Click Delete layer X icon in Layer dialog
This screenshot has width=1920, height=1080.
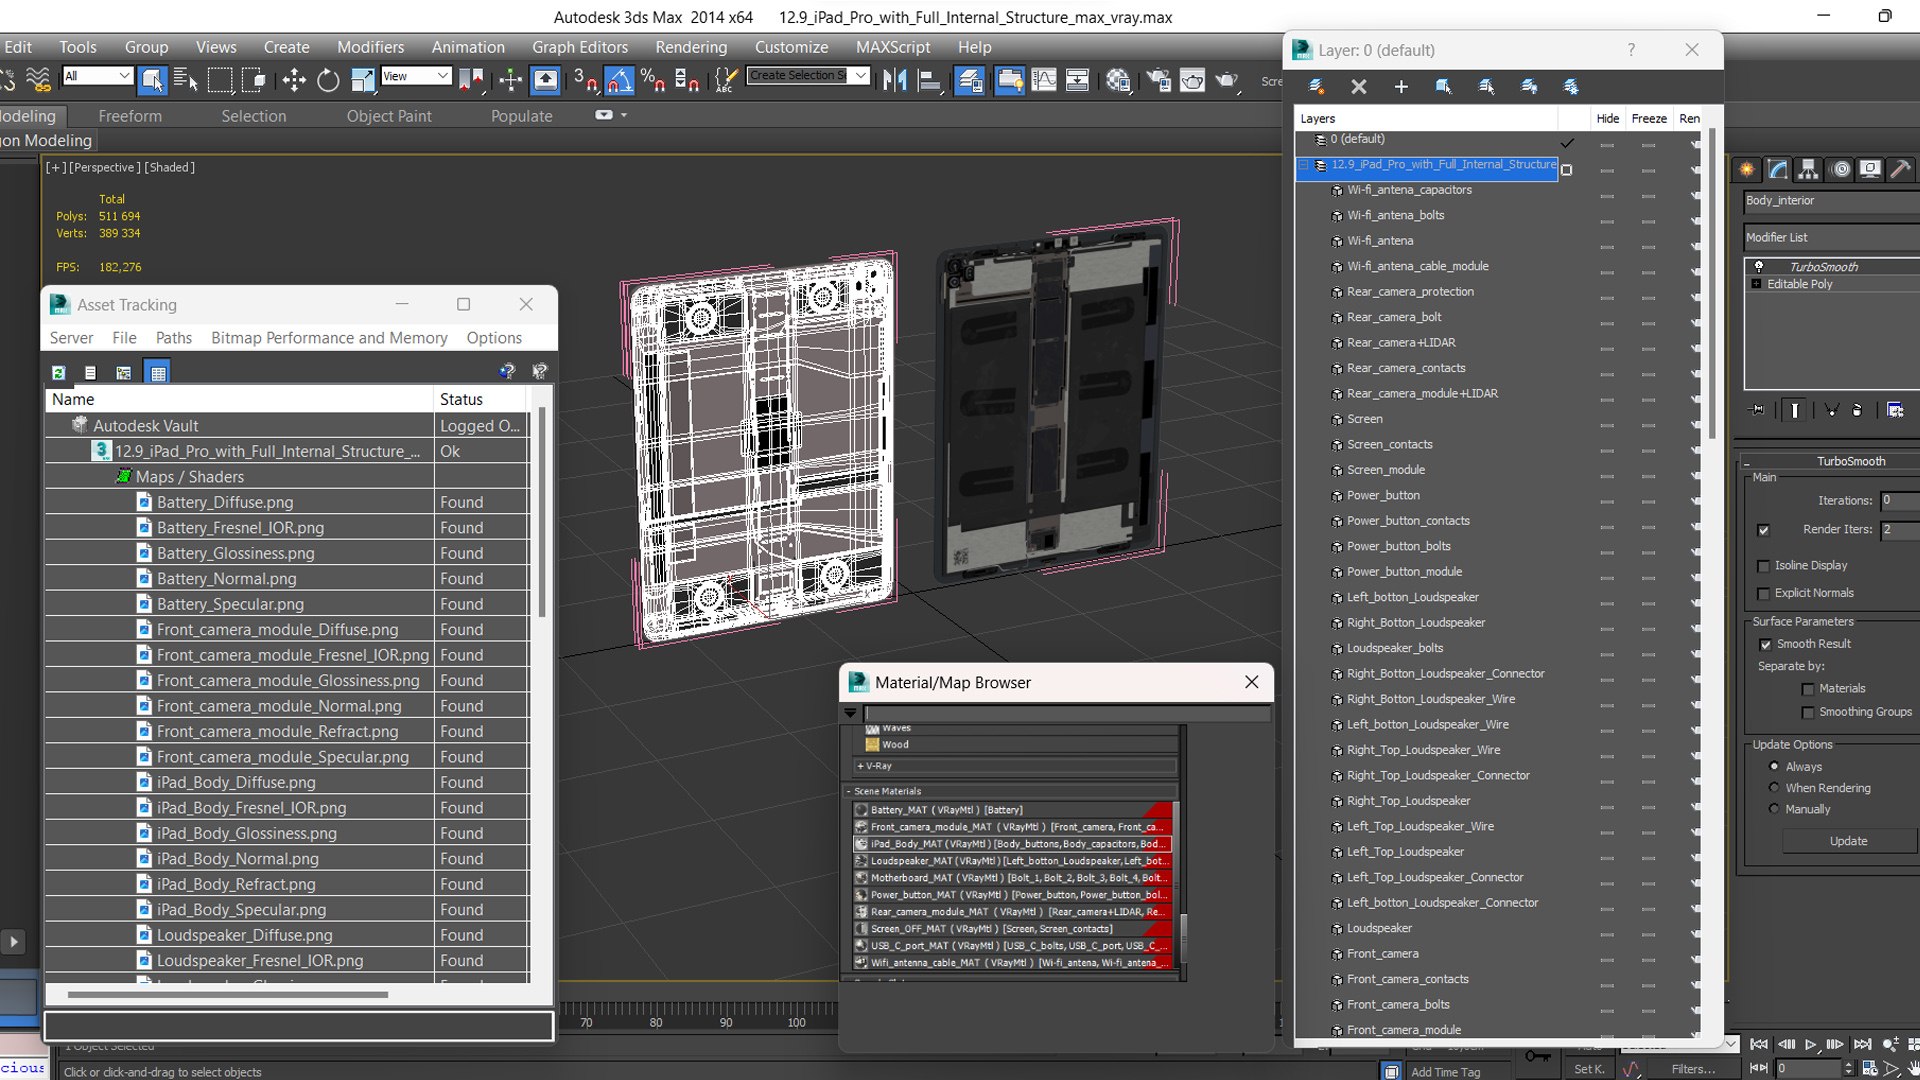[1359, 87]
